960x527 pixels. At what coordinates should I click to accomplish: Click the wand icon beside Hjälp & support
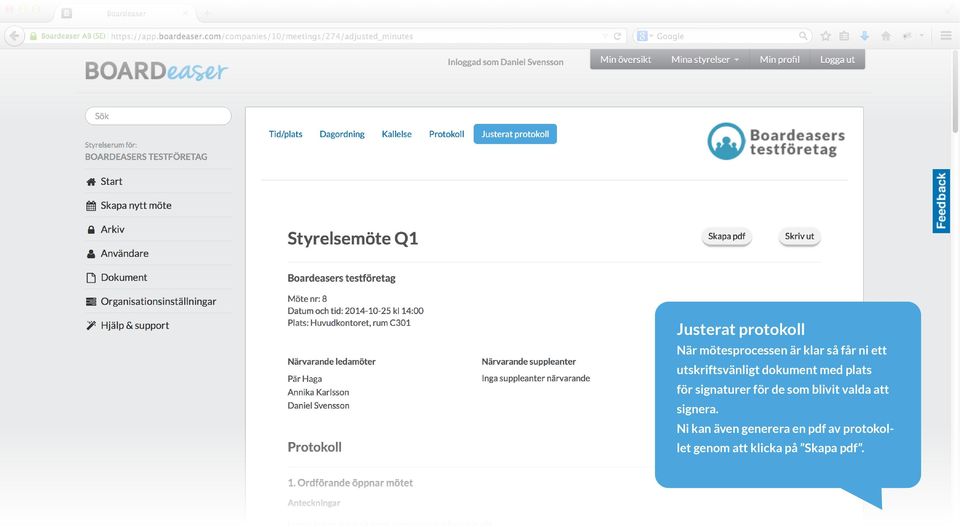(91, 326)
